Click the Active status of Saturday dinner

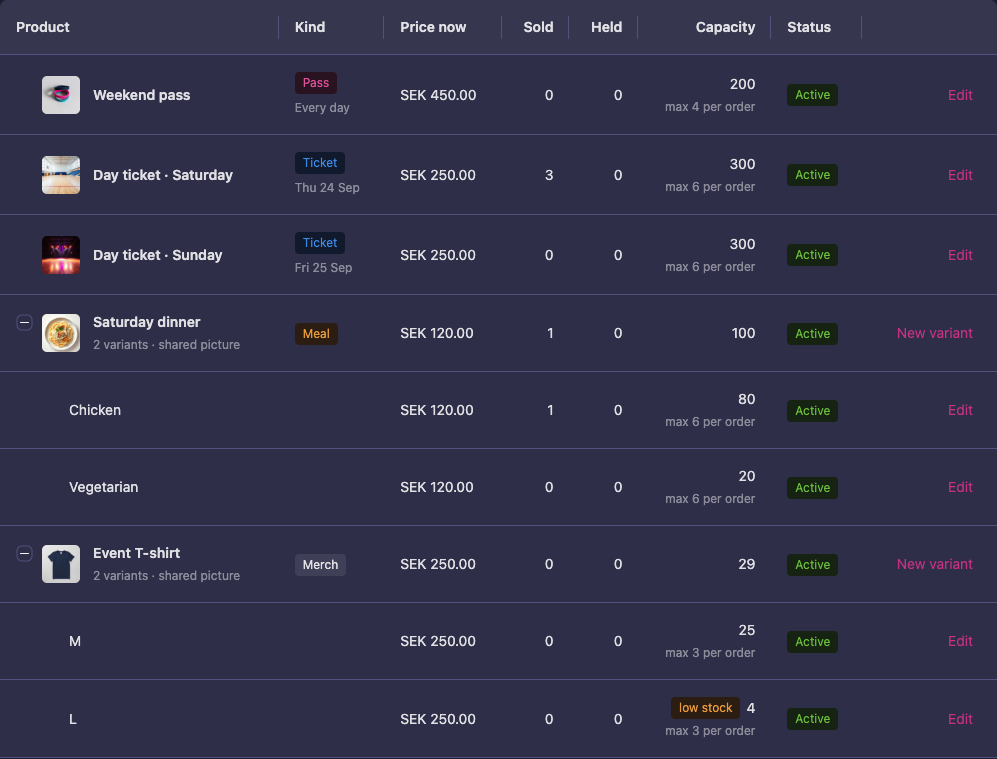coord(813,334)
